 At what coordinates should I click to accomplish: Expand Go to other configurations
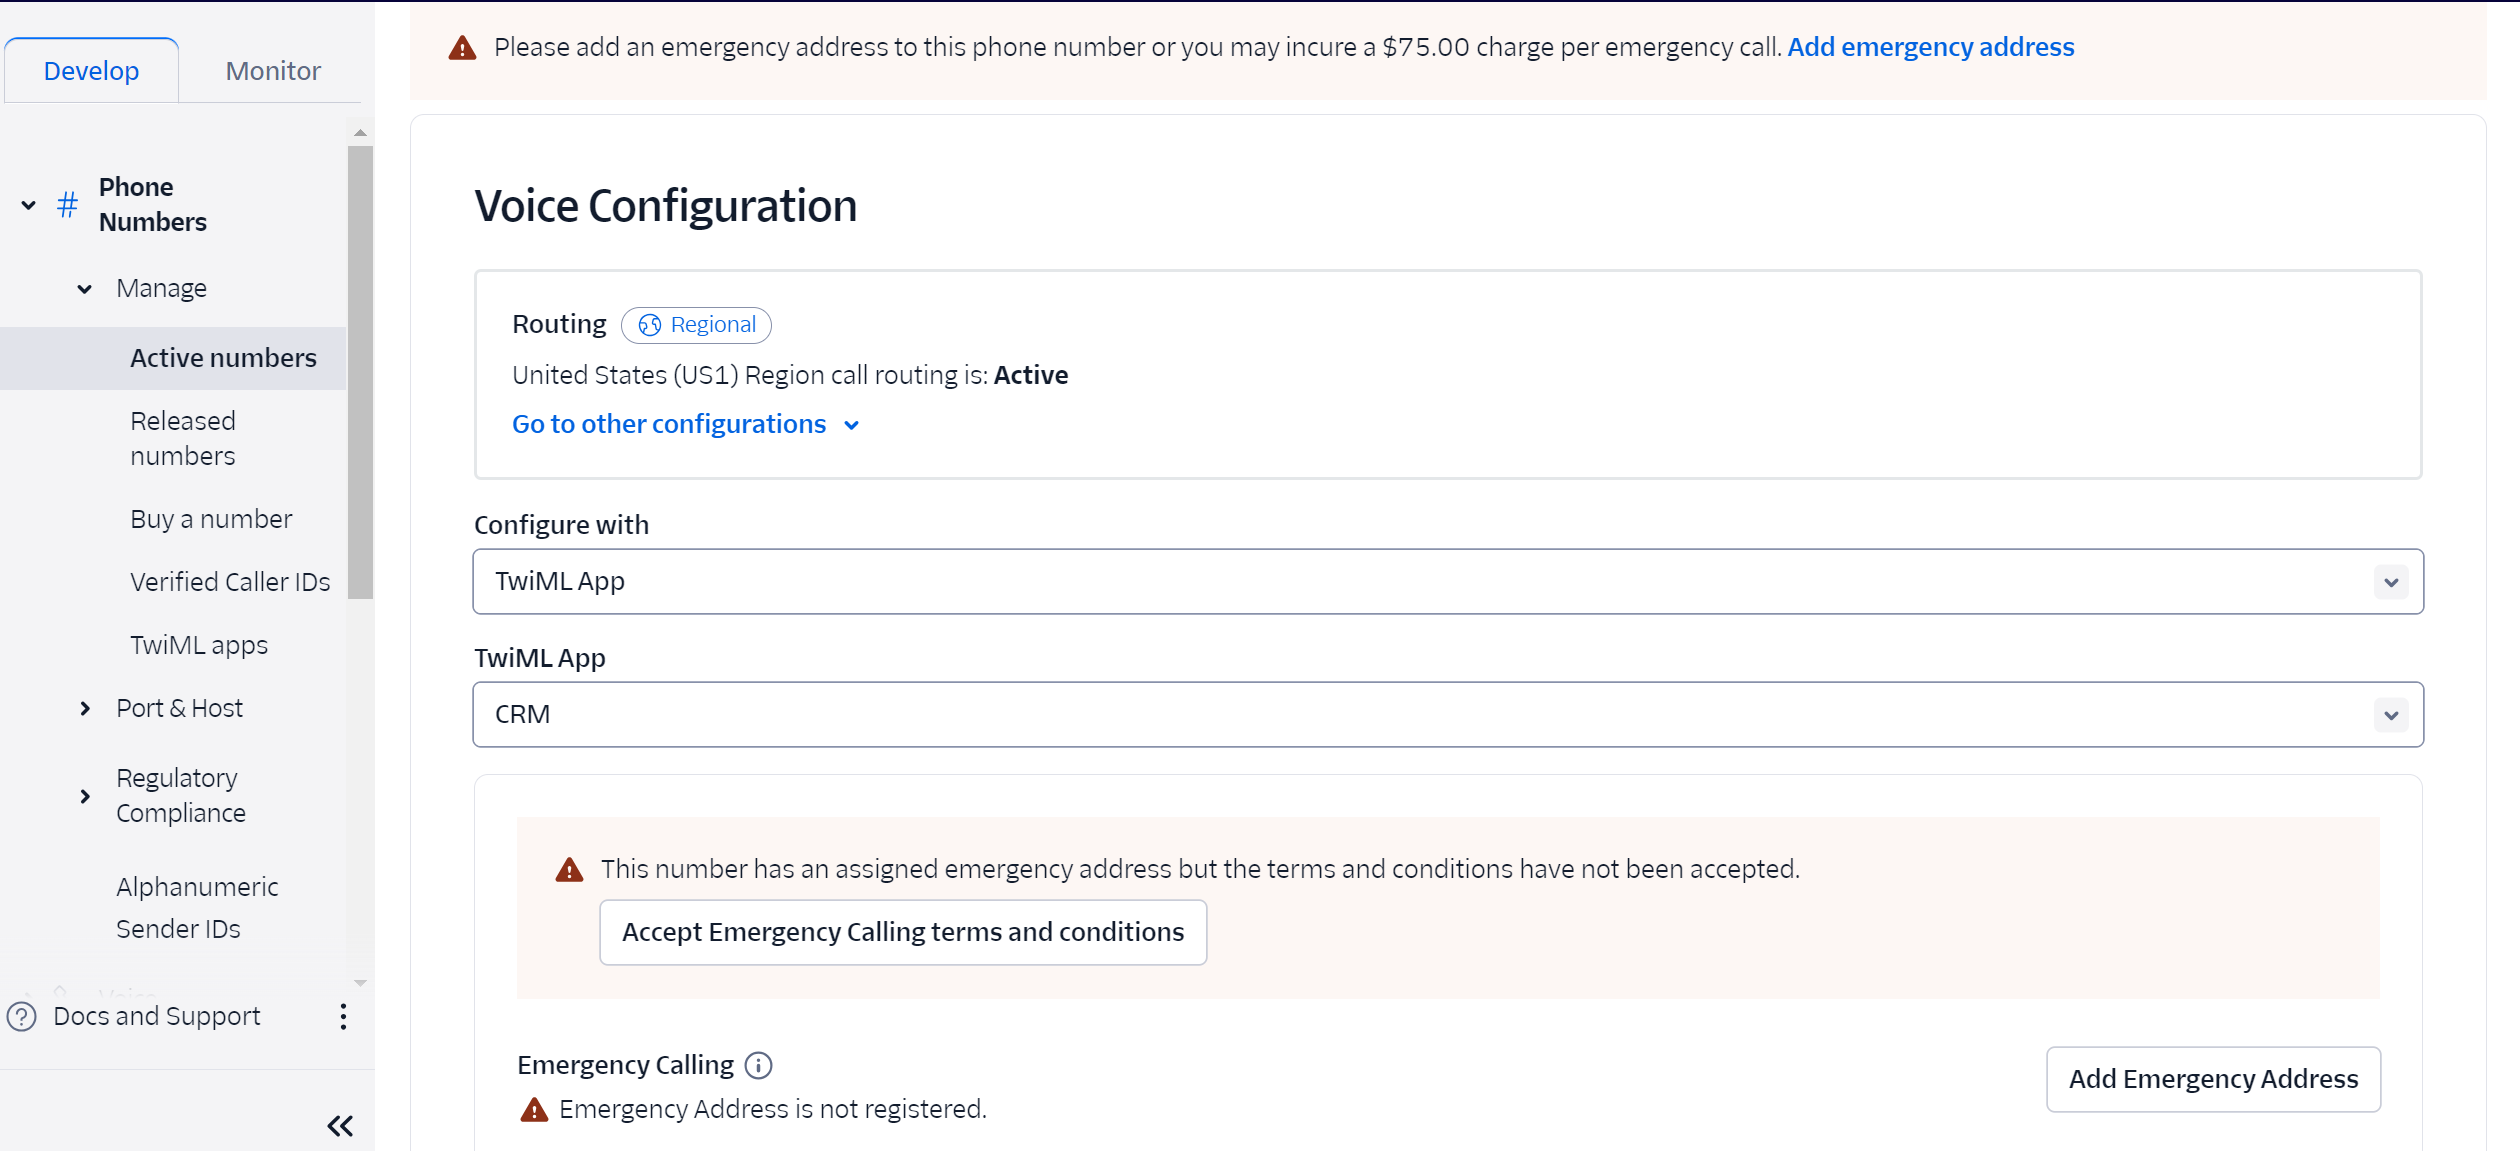coord(685,425)
